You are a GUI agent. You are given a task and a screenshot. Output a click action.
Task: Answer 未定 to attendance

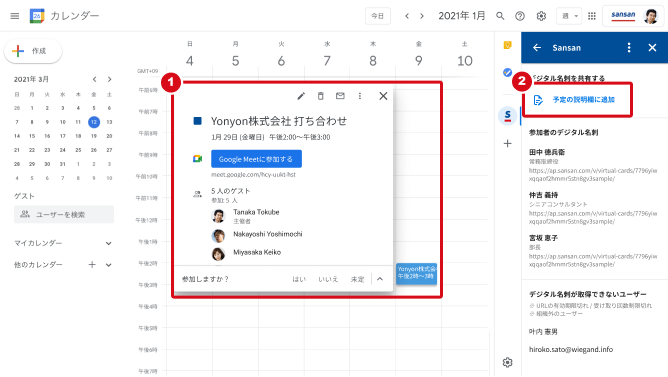tap(357, 279)
